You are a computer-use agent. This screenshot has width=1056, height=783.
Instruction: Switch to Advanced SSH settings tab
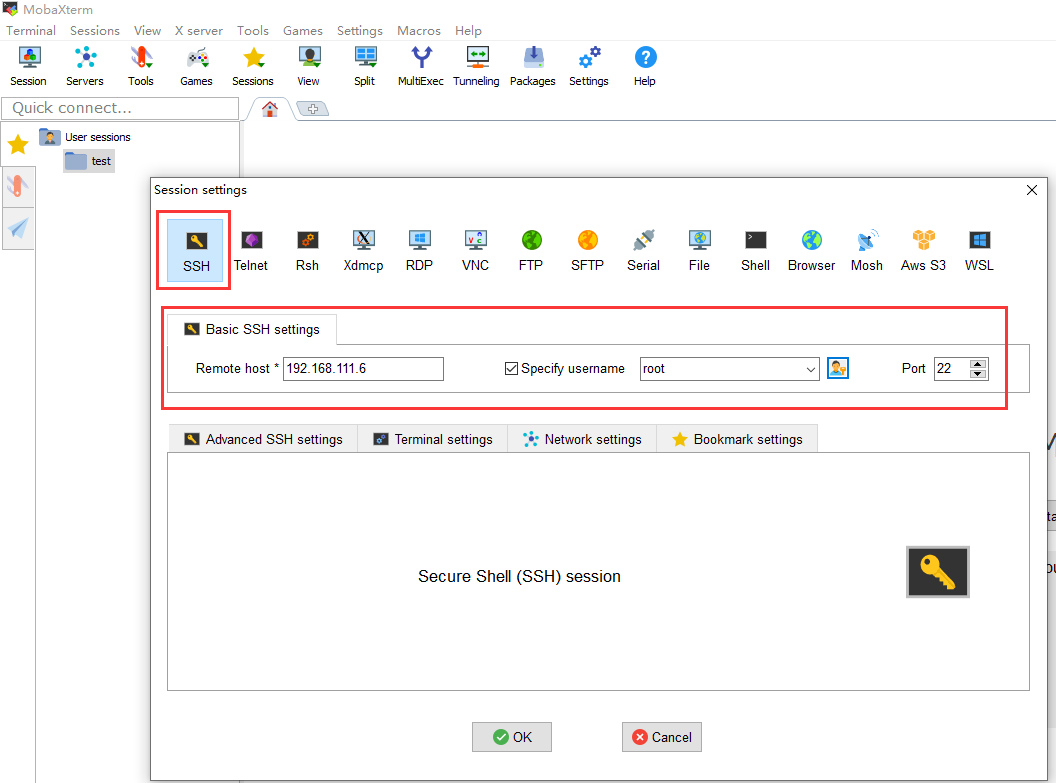(263, 439)
